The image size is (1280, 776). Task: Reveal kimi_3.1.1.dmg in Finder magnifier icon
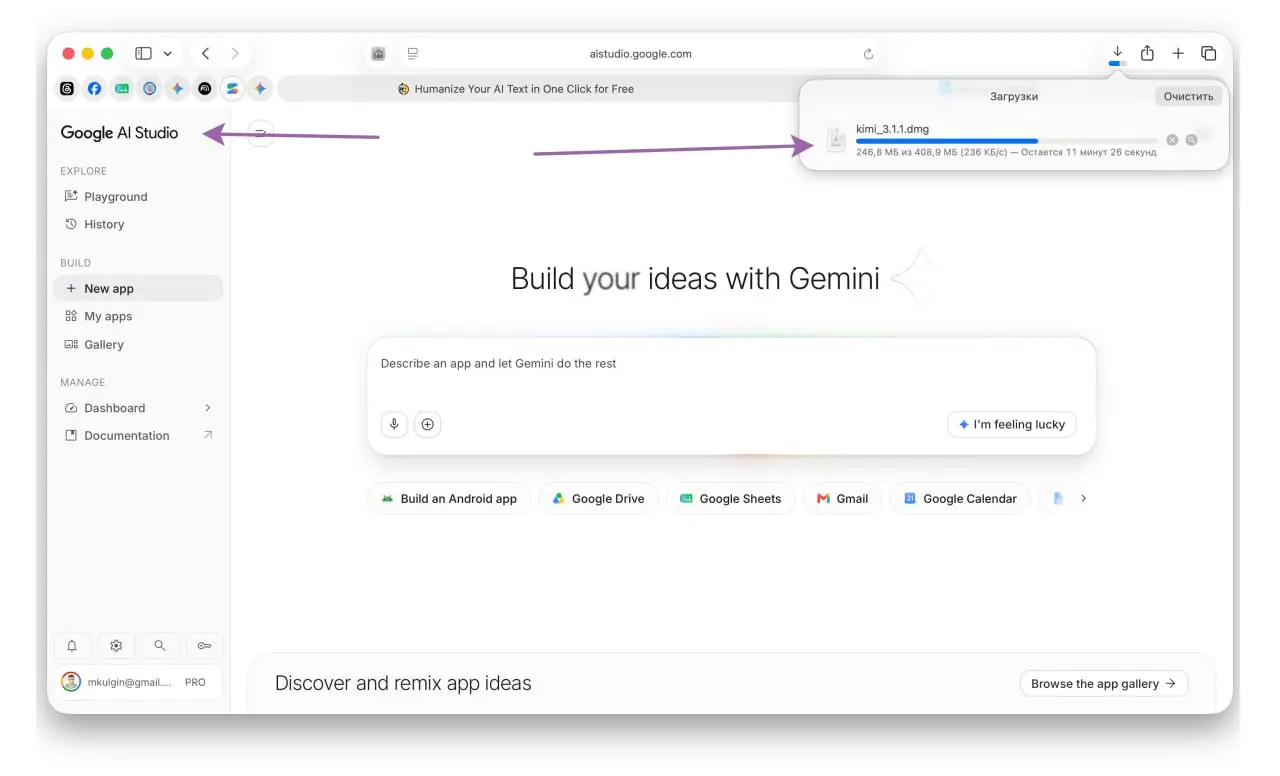pos(1191,140)
